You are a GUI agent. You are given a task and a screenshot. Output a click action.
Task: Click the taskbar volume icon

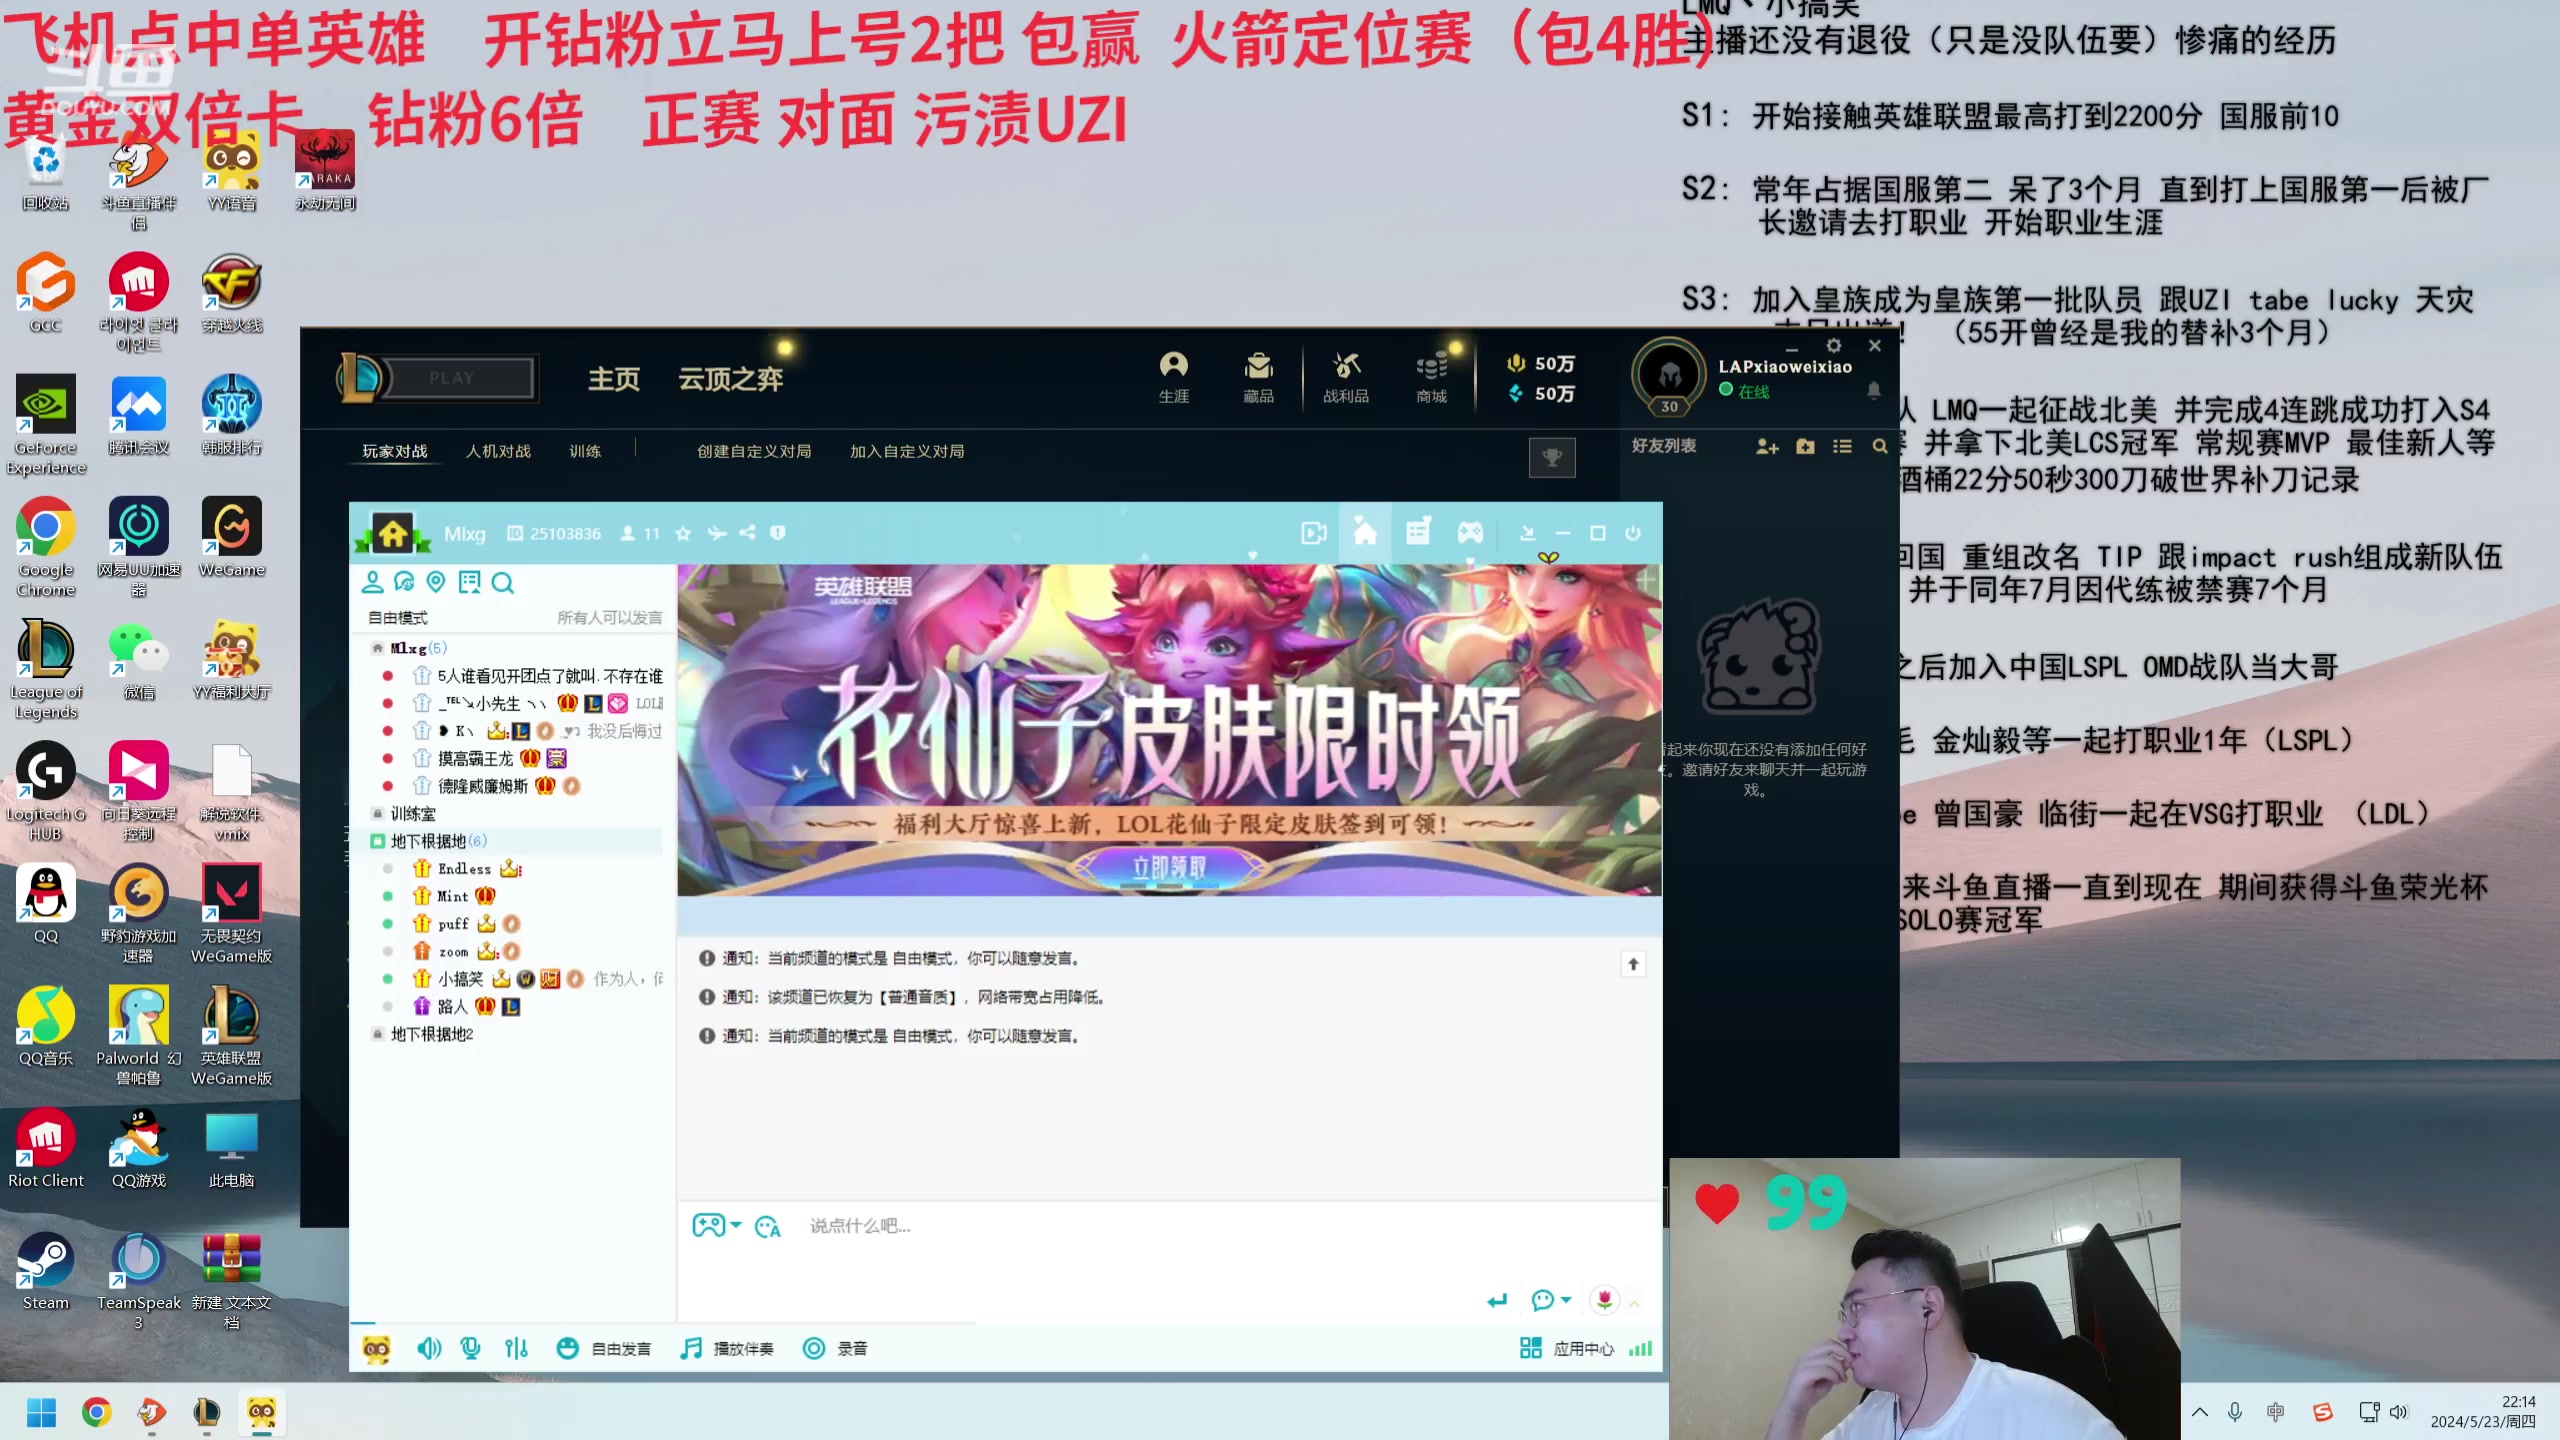tap(2399, 1412)
